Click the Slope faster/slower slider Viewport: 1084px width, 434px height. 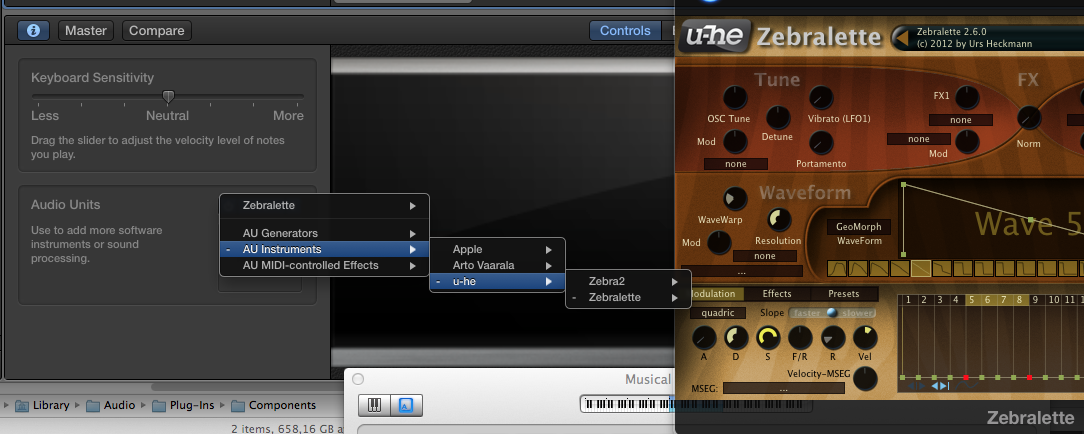832,313
